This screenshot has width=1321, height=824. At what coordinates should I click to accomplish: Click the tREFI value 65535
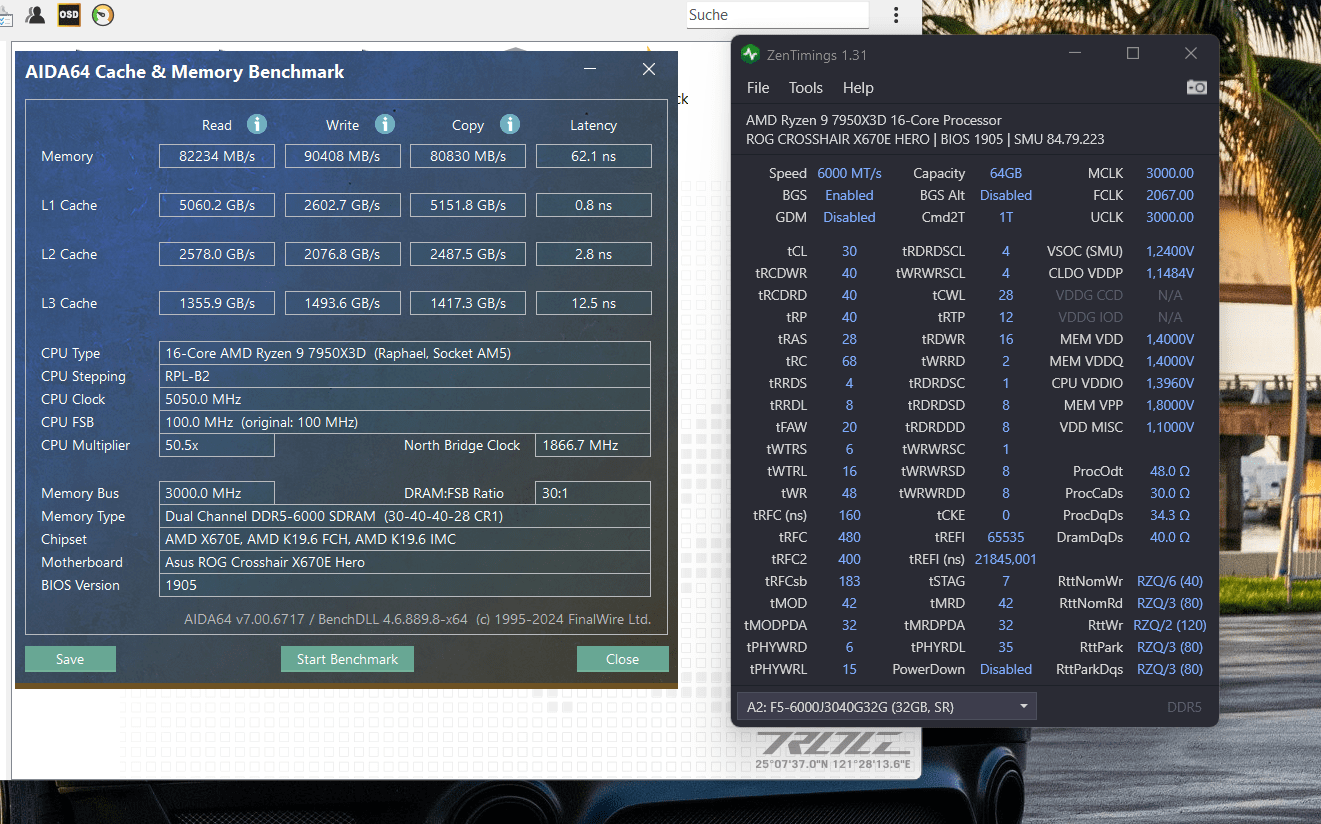tap(1005, 537)
